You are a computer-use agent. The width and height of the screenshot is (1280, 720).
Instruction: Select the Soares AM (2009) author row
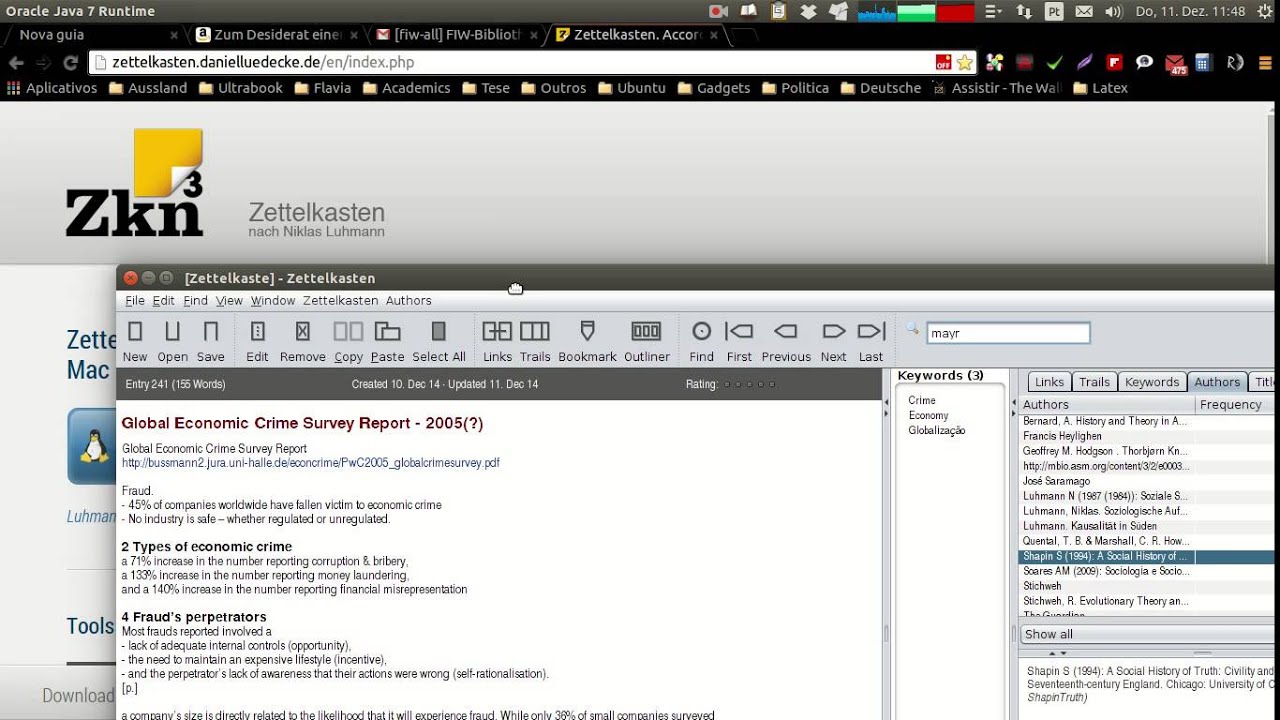point(1107,571)
